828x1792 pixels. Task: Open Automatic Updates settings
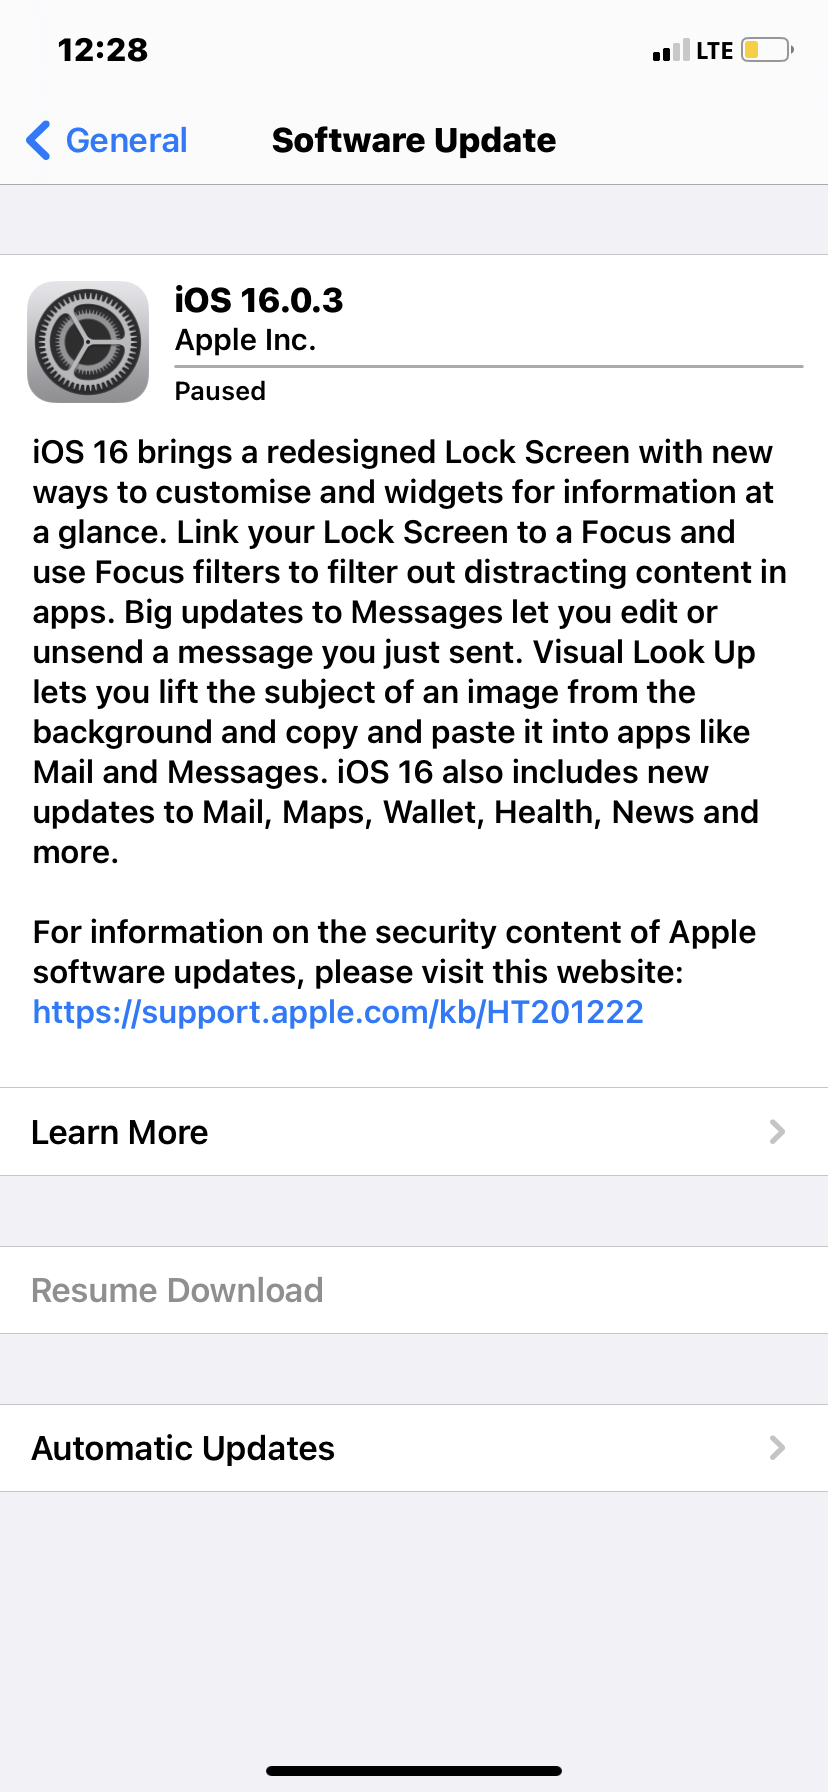click(x=414, y=1448)
